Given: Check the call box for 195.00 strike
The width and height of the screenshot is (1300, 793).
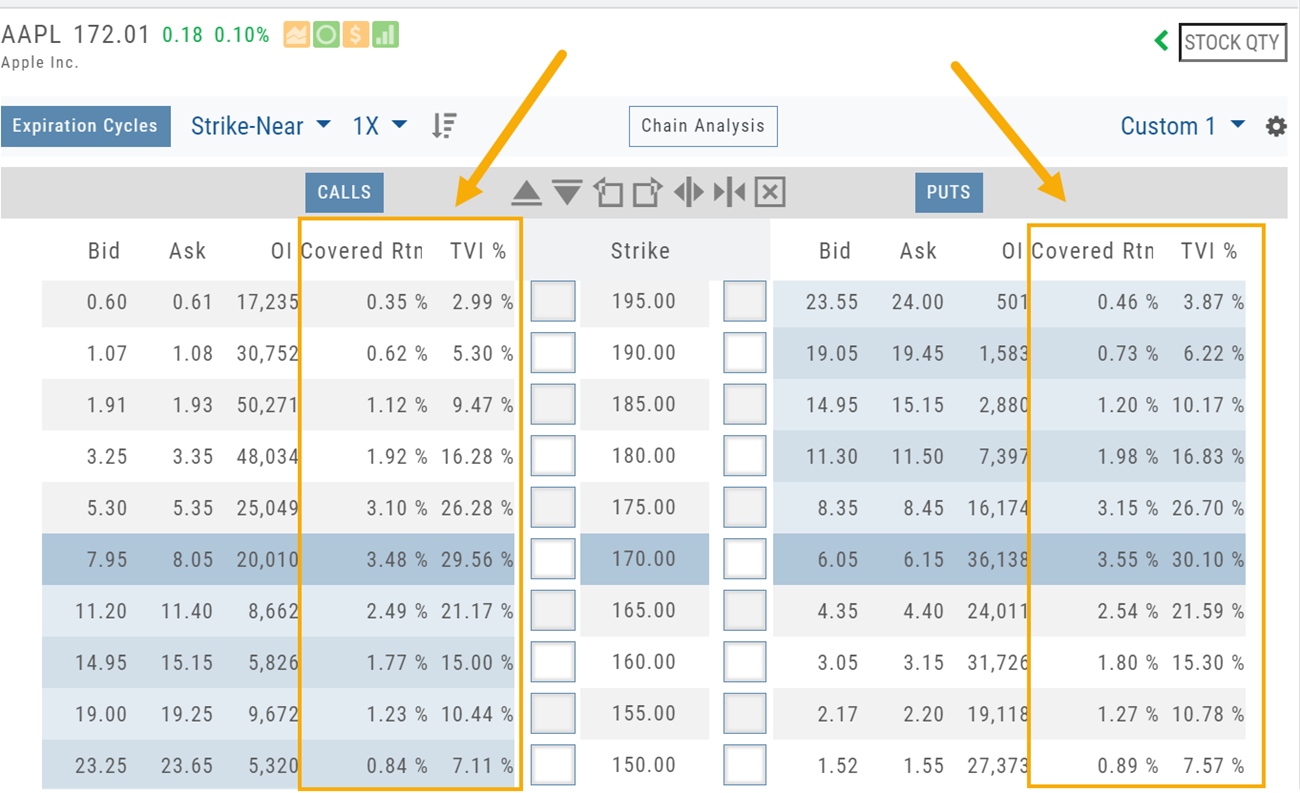Looking at the screenshot, I should (x=552, y=301).
